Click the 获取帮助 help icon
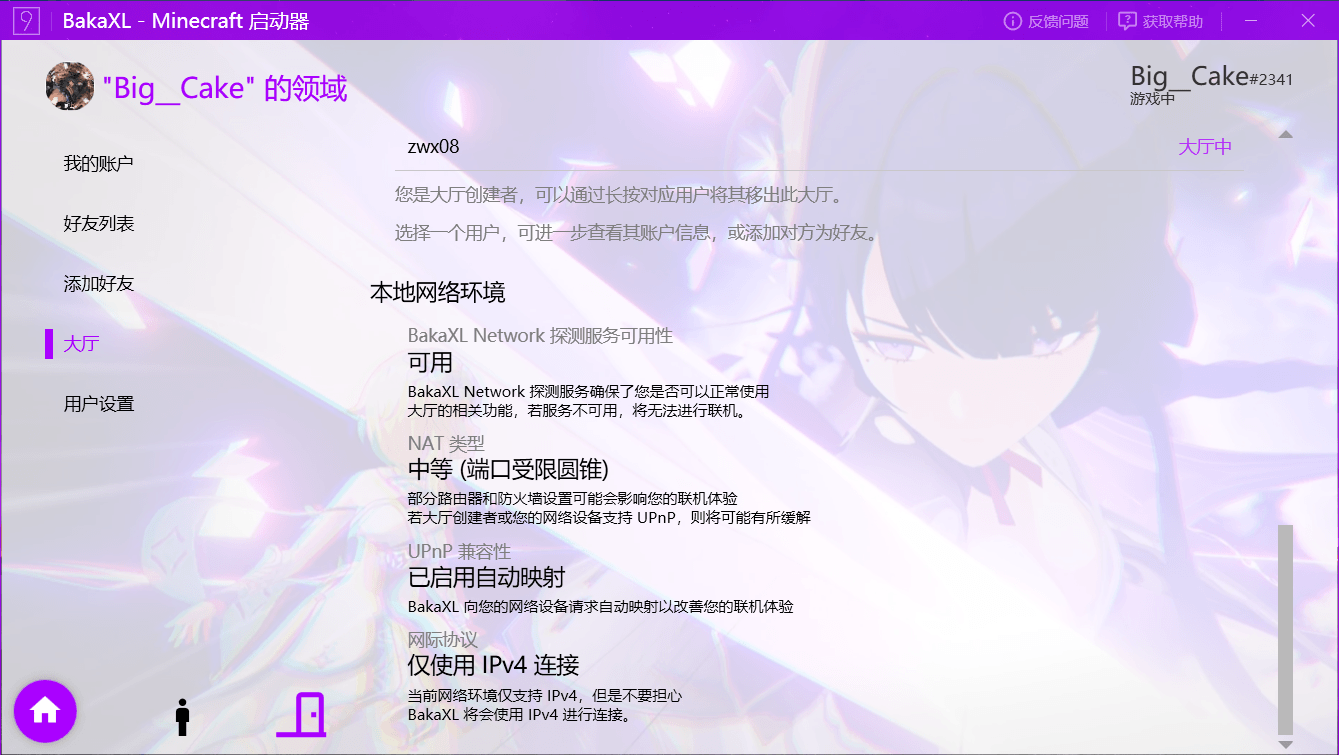This screenshot has height=755, width=1339. click(1128, 21)
